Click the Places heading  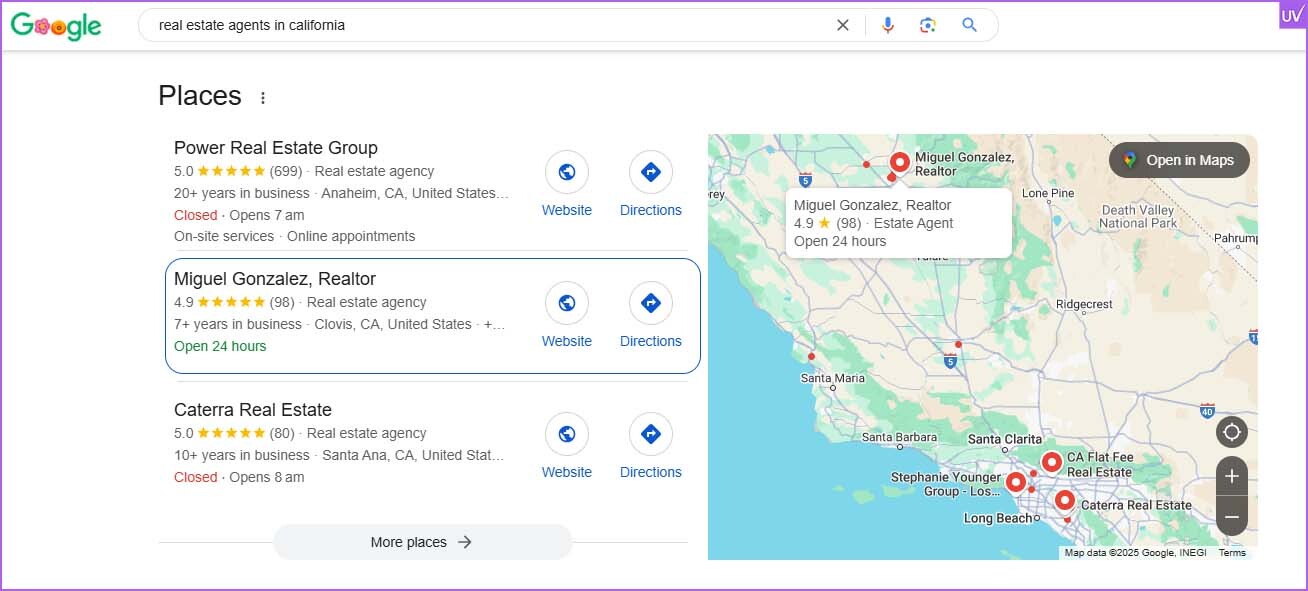200,96
